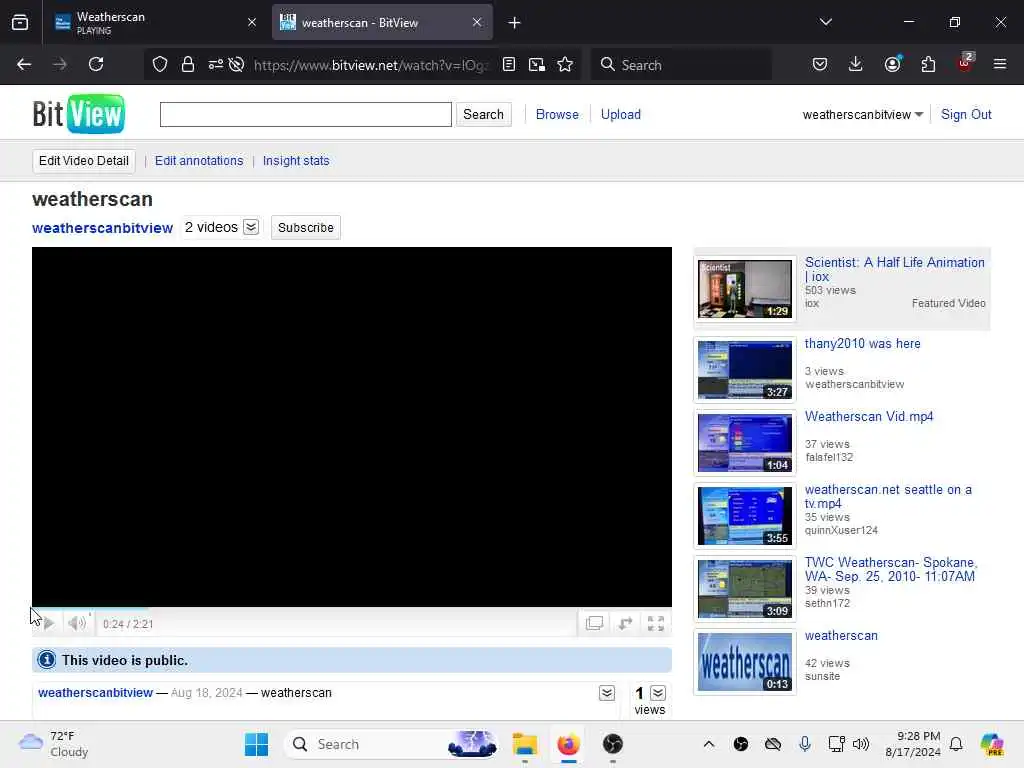The height and width of the screenshot is (768, 1024).
Task: Click the weatherscan.net seattle video thumbnail
Action: tap(744, 516)
